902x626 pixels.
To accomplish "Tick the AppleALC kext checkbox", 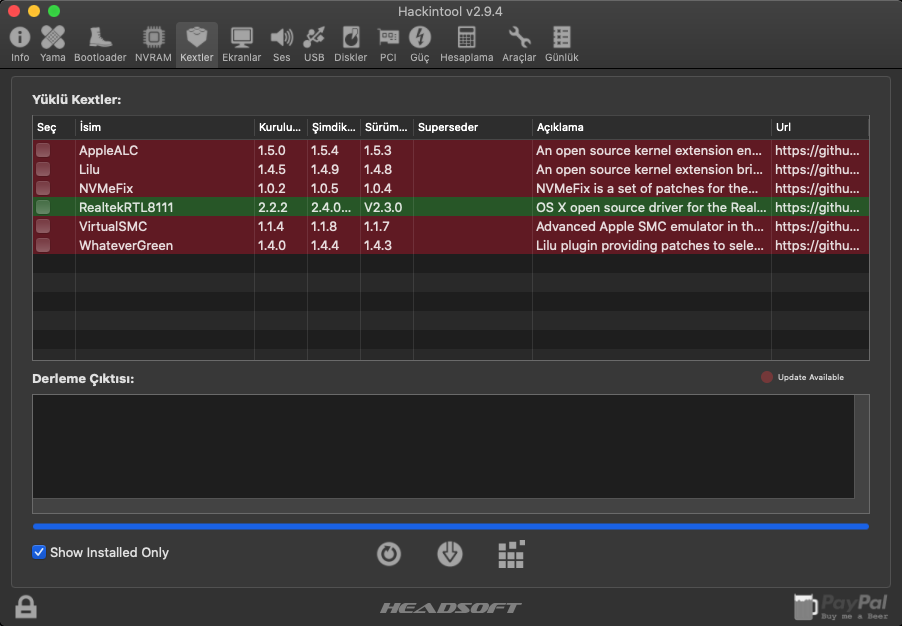I will [43, 150].
